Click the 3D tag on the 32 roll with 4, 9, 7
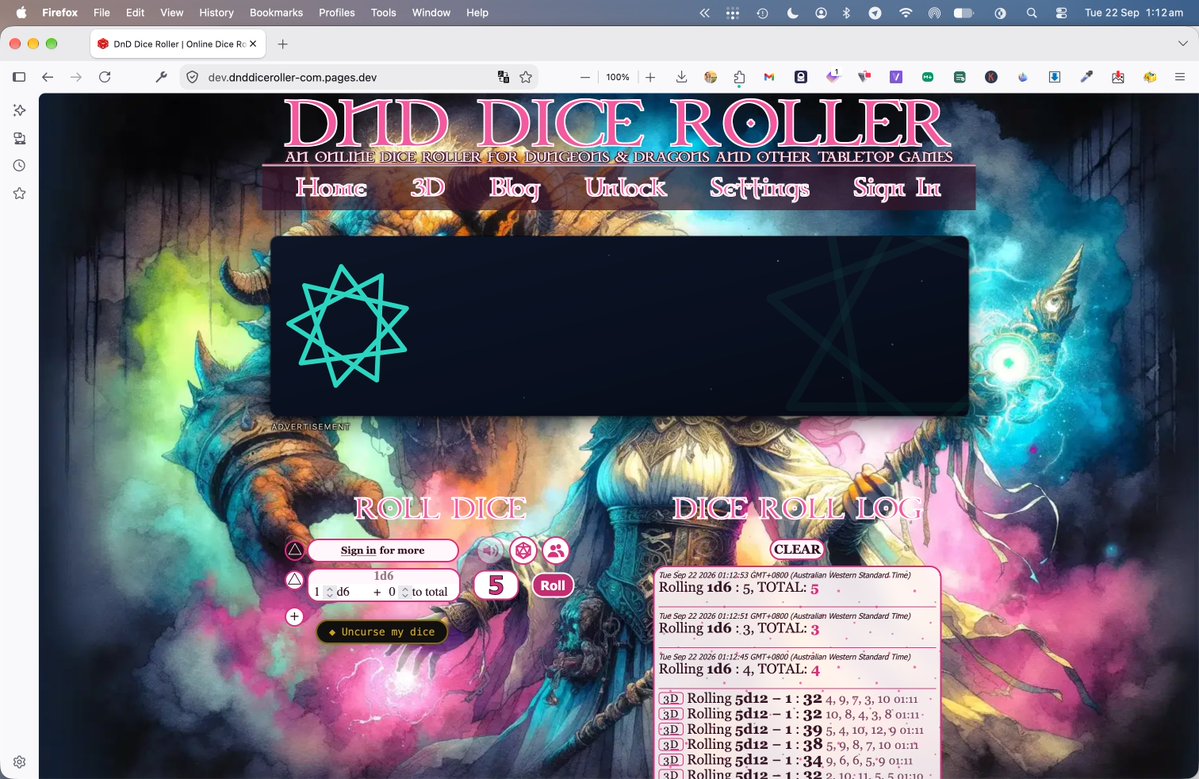 [x=671, y=699]
